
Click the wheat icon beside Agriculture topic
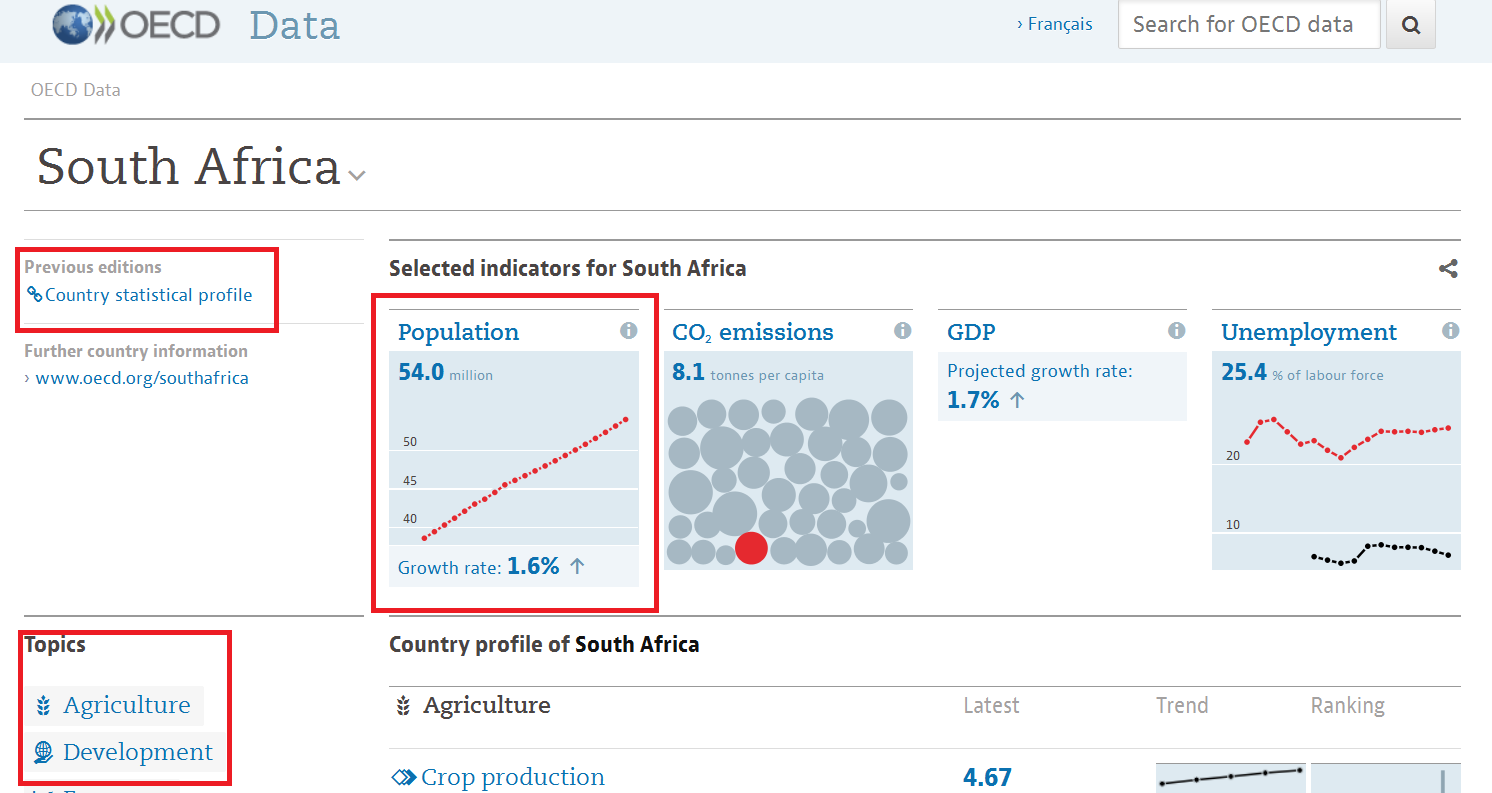43,706
